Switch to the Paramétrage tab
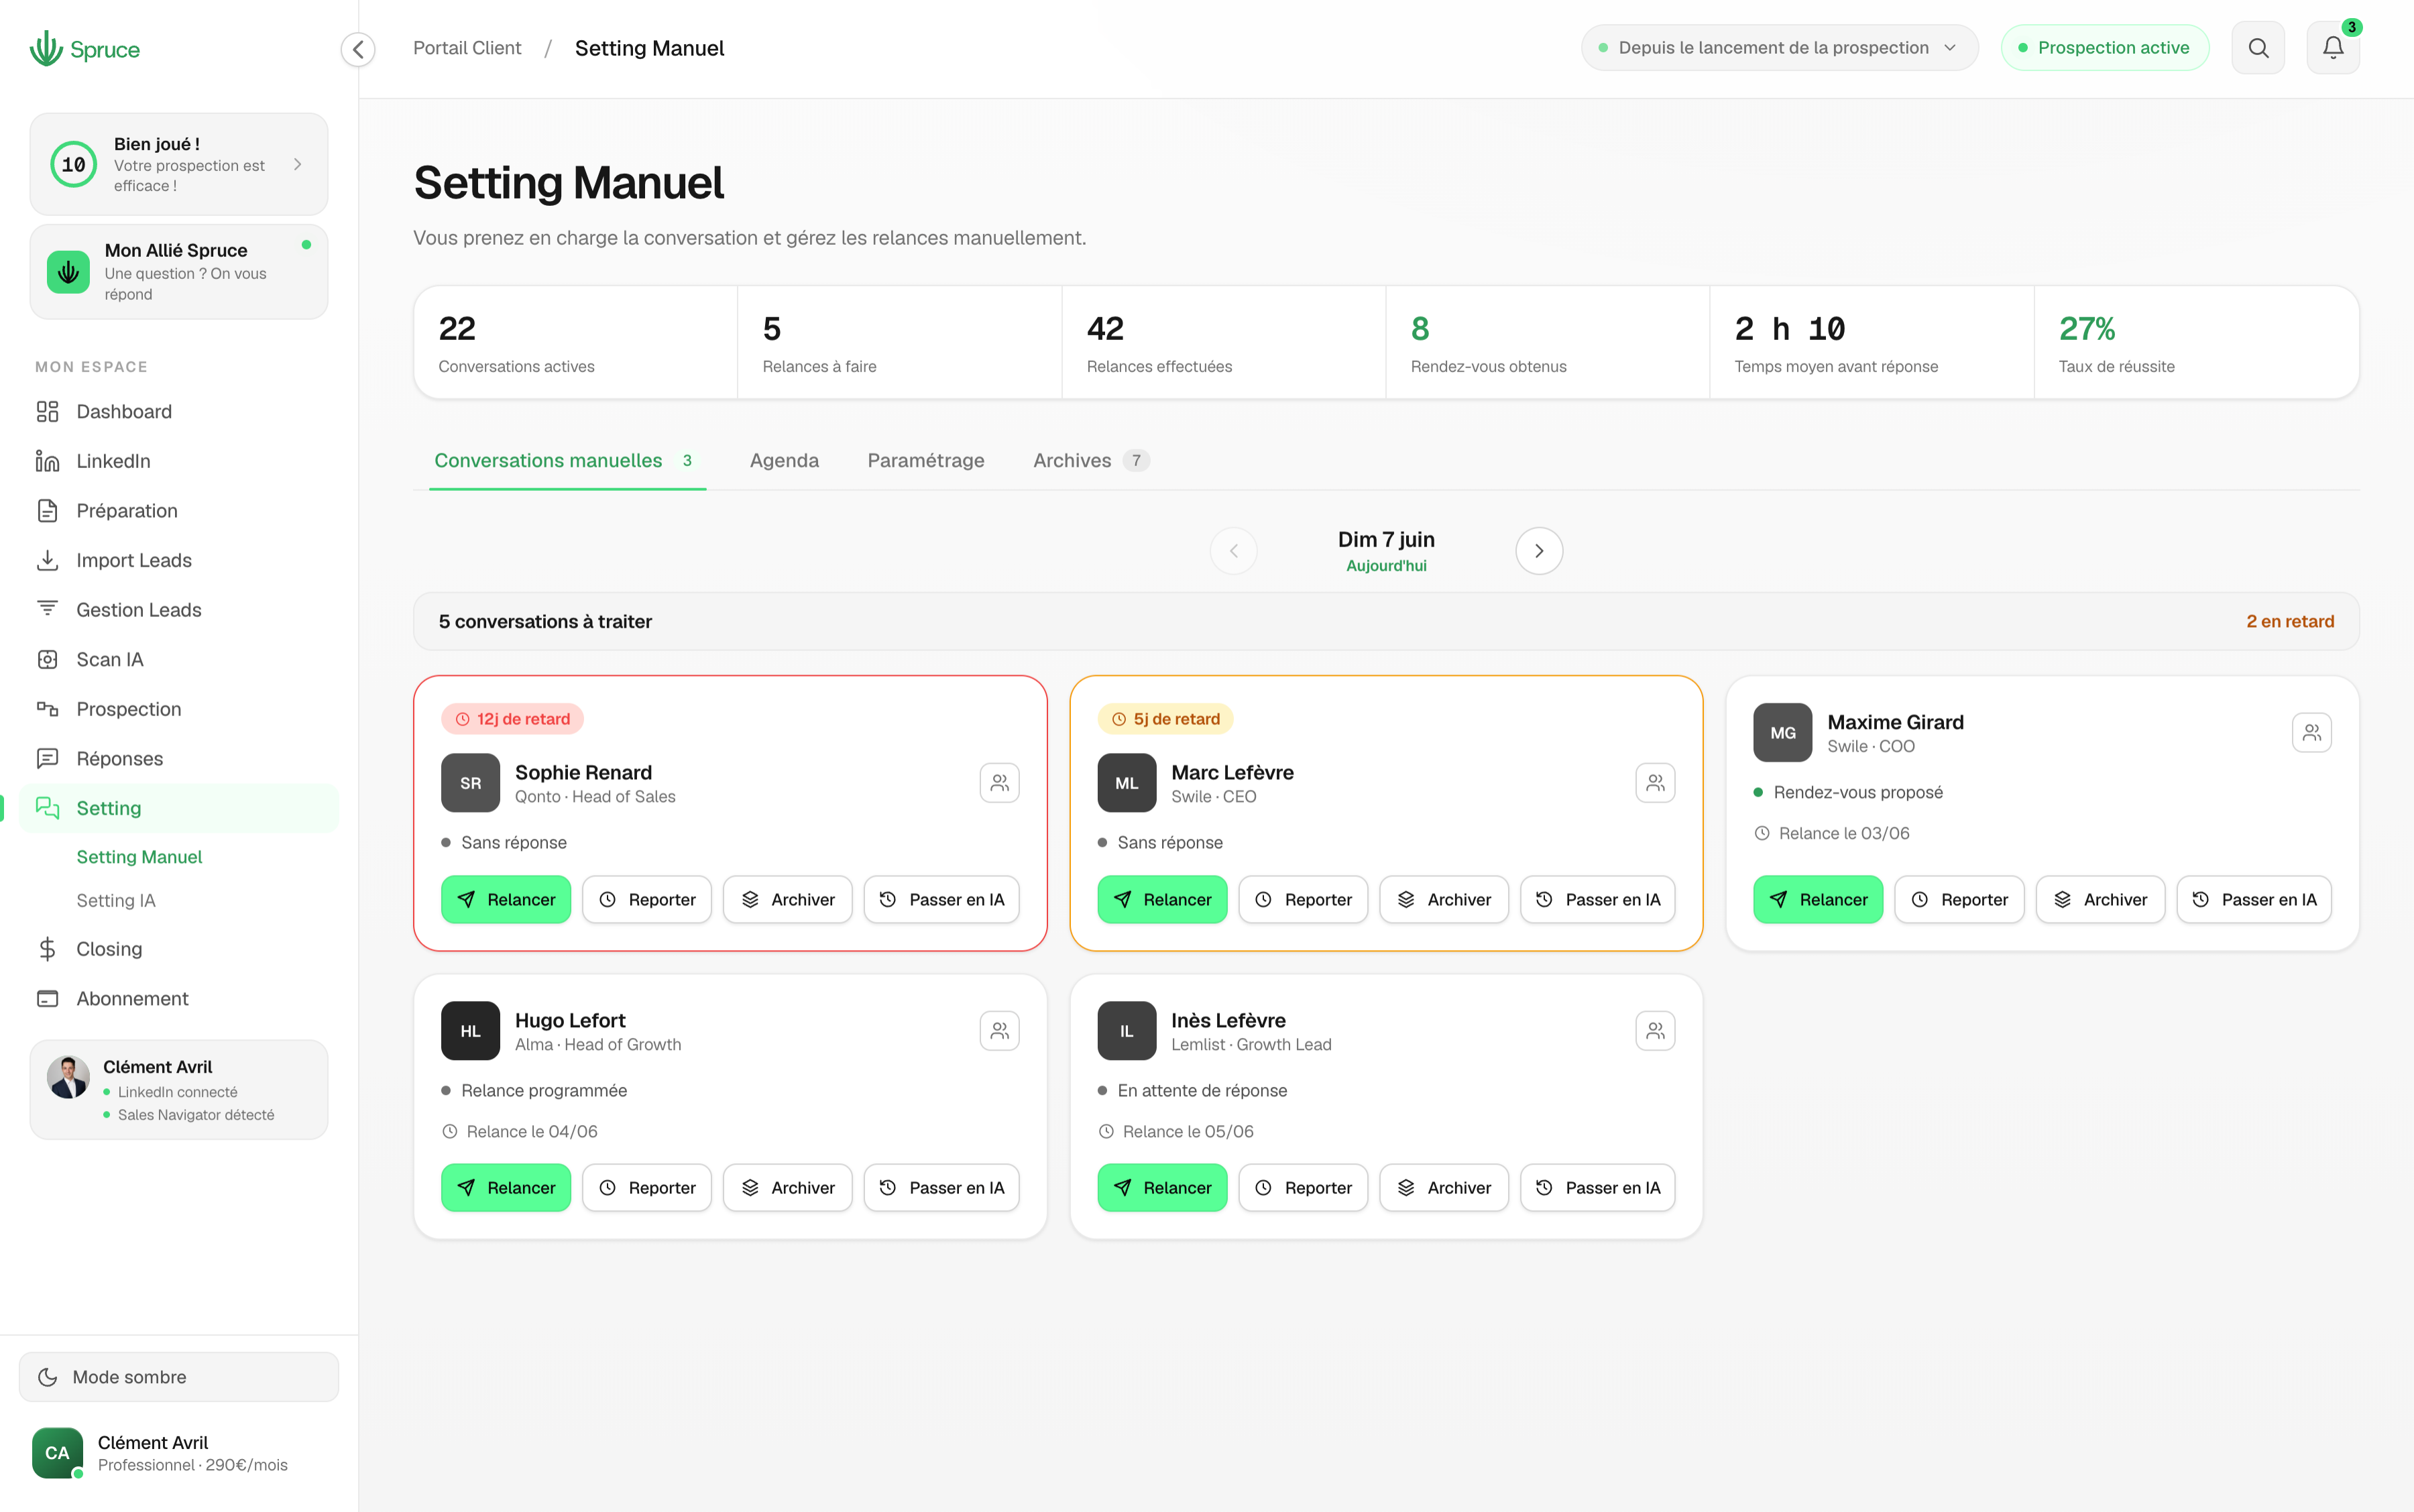Viewport: 2414px width, 1512px height. coord(926,461)
